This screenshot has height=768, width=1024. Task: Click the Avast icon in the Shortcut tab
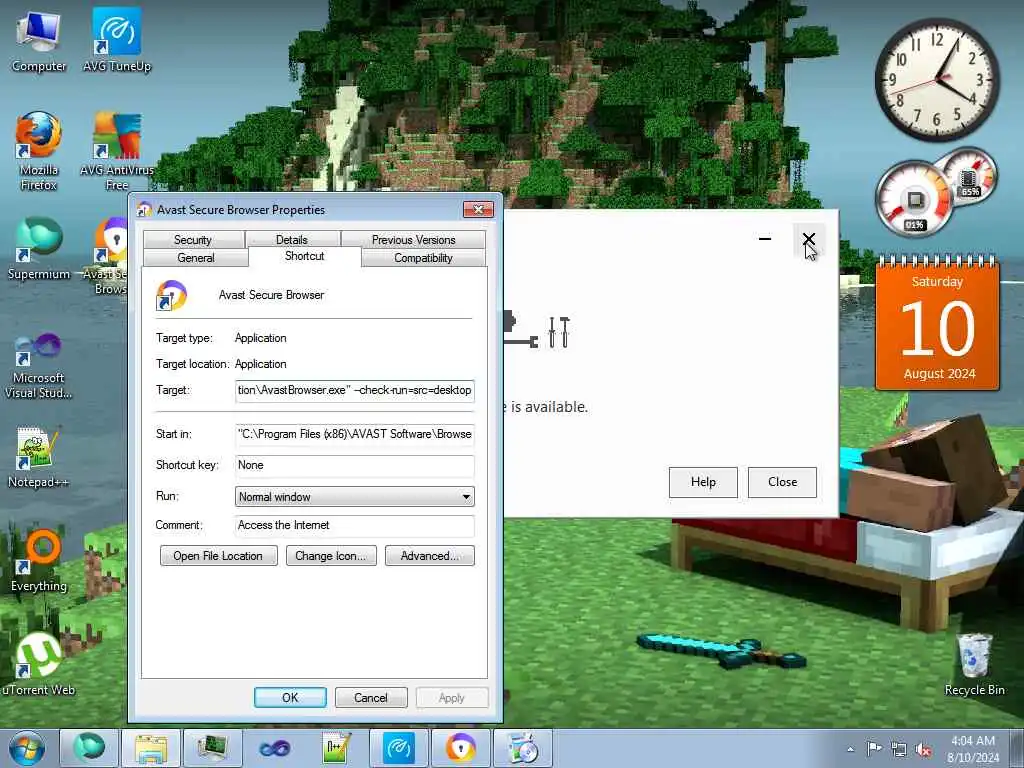click(172, 295)
